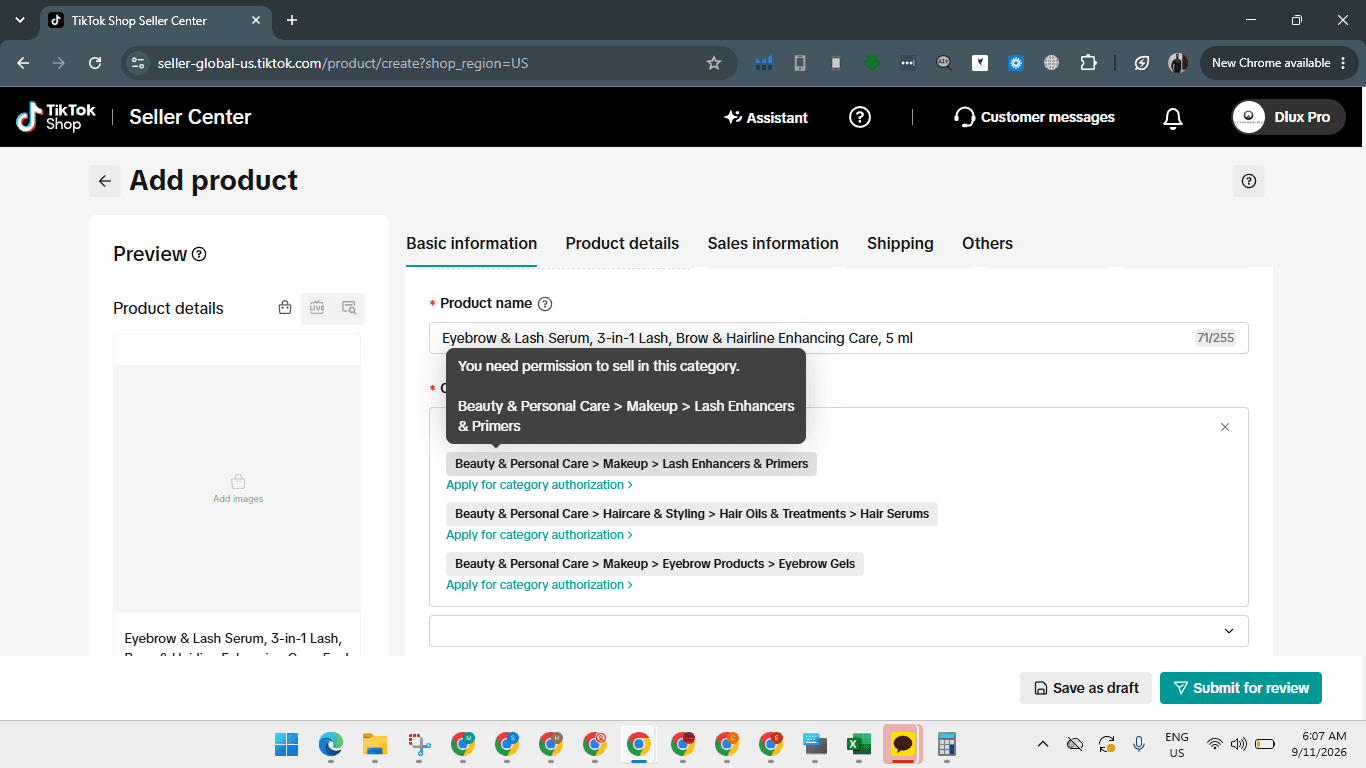Select the Lash Enhancers & Primers category suggestion
The image size is (1366, 768).
(x=631, y=464)
